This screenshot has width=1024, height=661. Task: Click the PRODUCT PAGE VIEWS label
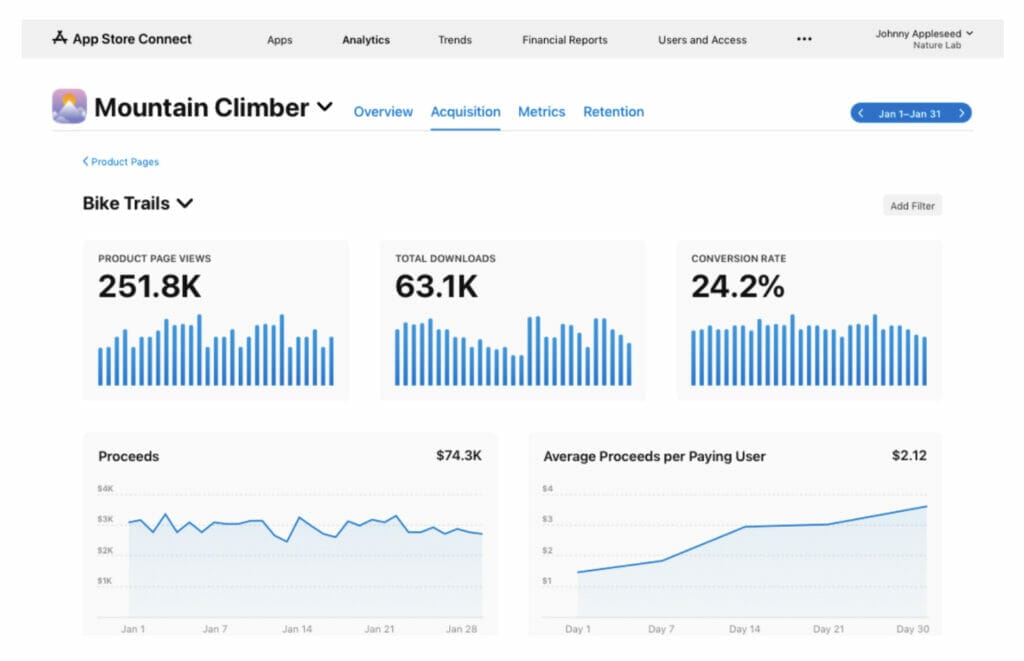coord(154,259)
